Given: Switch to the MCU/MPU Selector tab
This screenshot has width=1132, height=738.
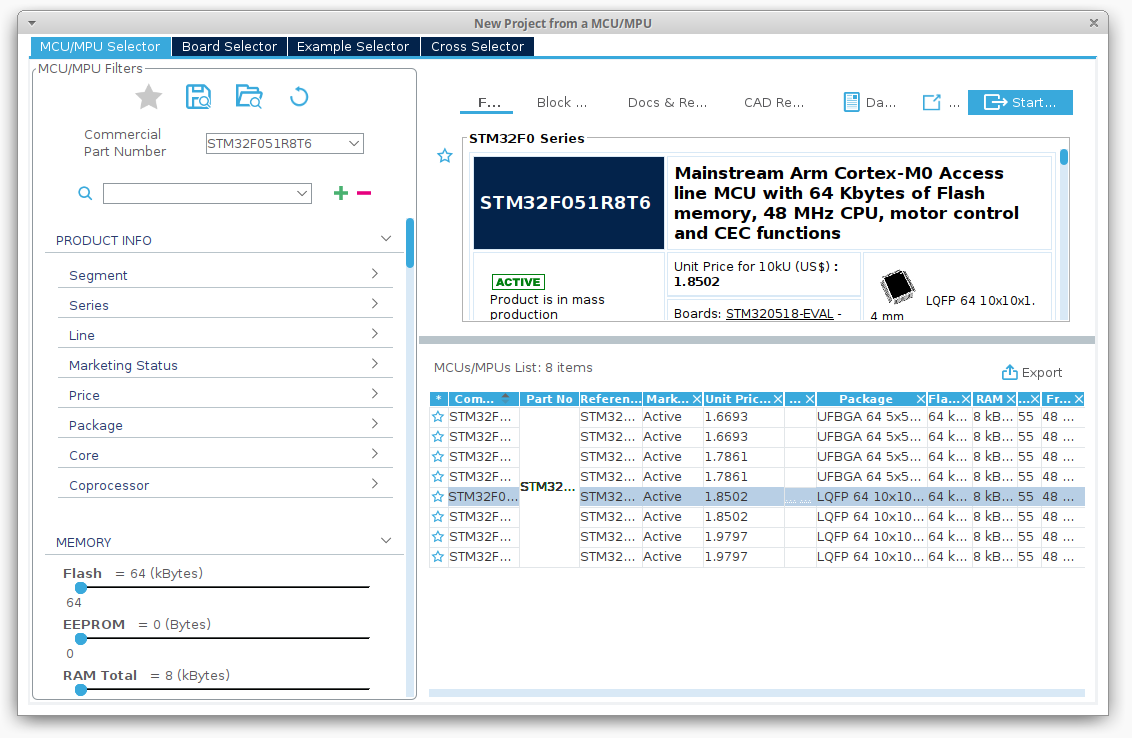Looking at the screenshot, I should click(x=100, y=46).
